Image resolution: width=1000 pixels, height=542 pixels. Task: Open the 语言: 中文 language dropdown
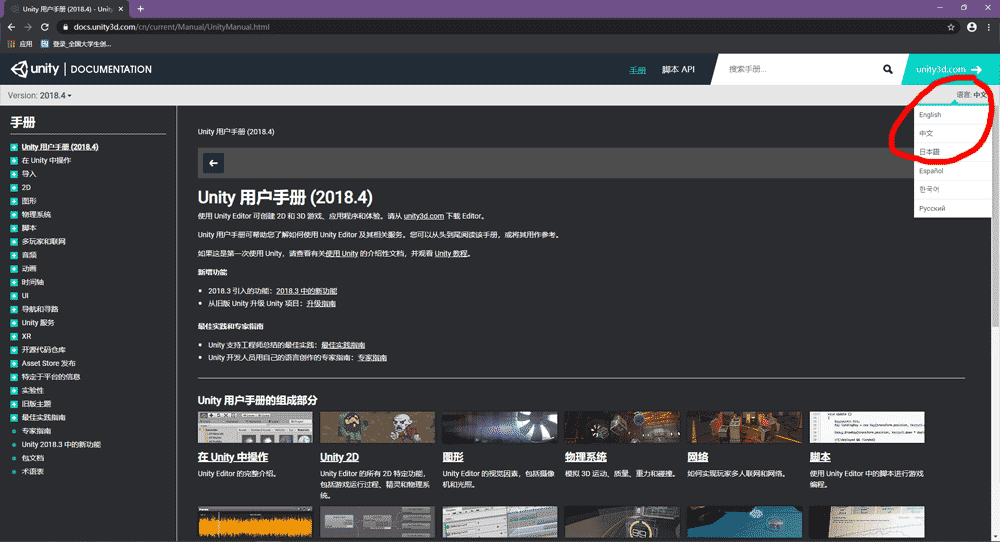(x=971, y=95)
